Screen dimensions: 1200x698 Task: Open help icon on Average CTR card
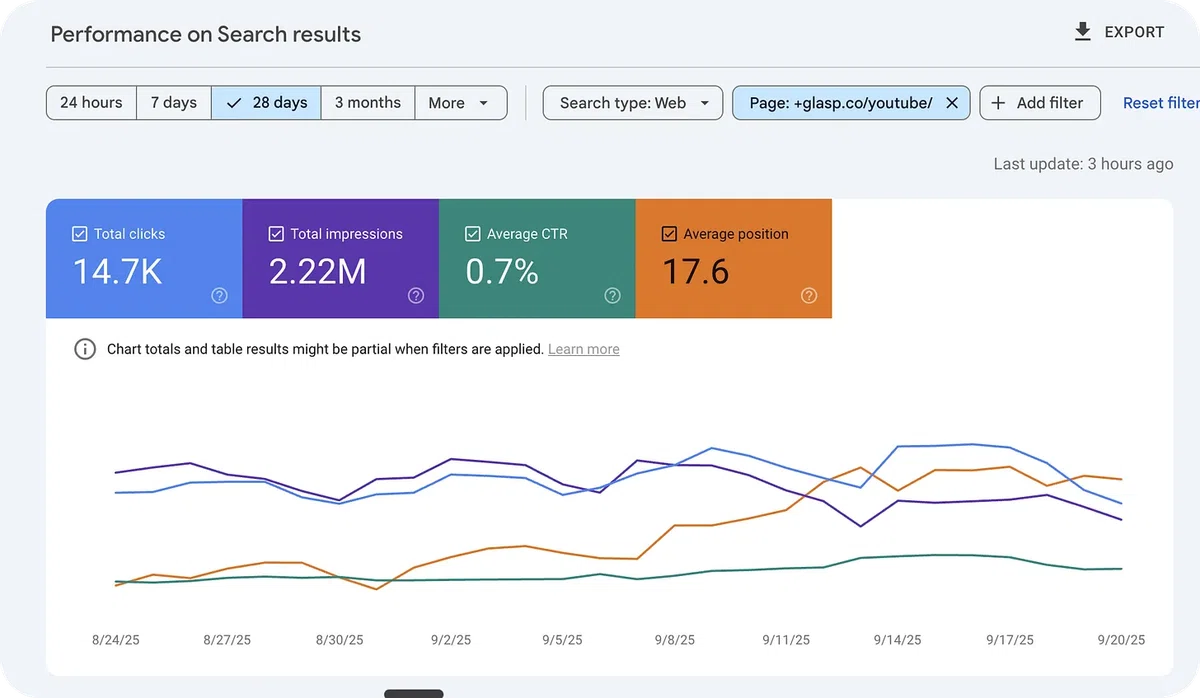pos(613,295)
